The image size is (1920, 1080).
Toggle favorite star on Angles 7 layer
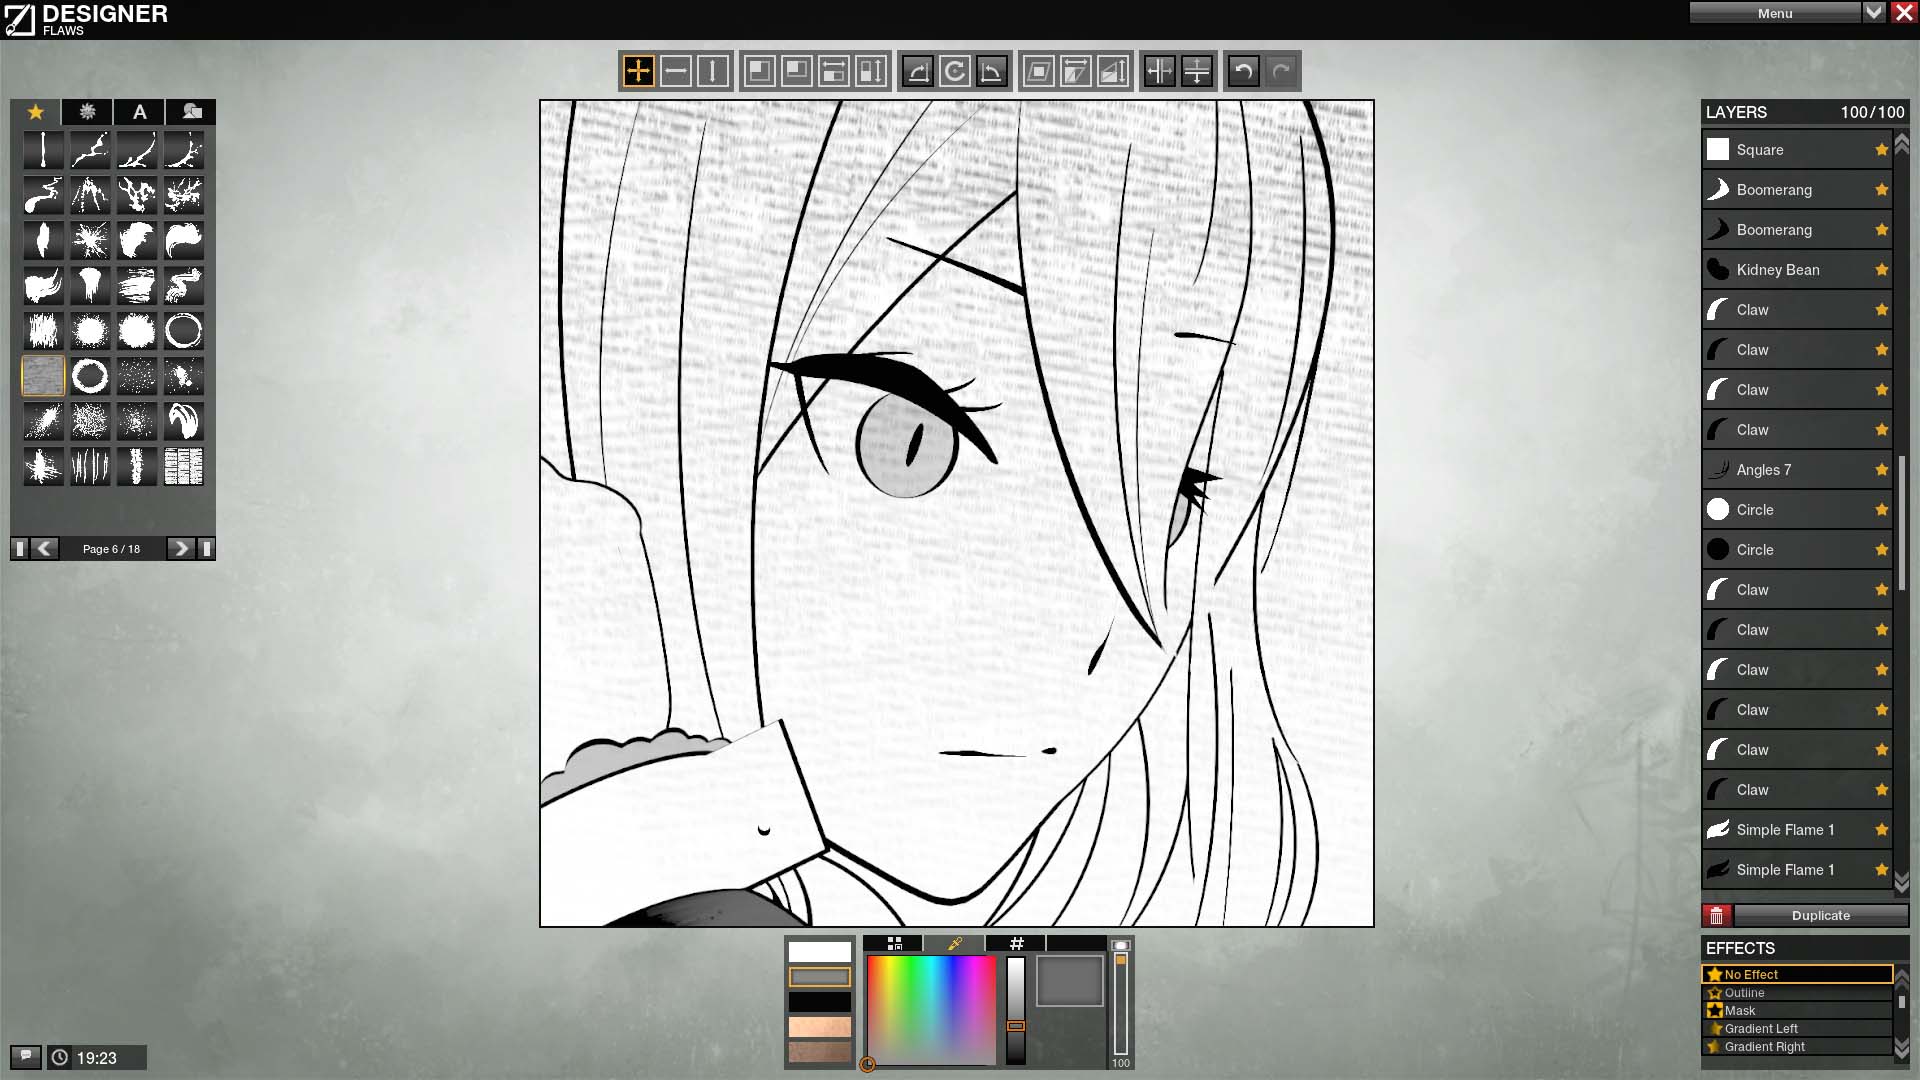(1881, 469)
